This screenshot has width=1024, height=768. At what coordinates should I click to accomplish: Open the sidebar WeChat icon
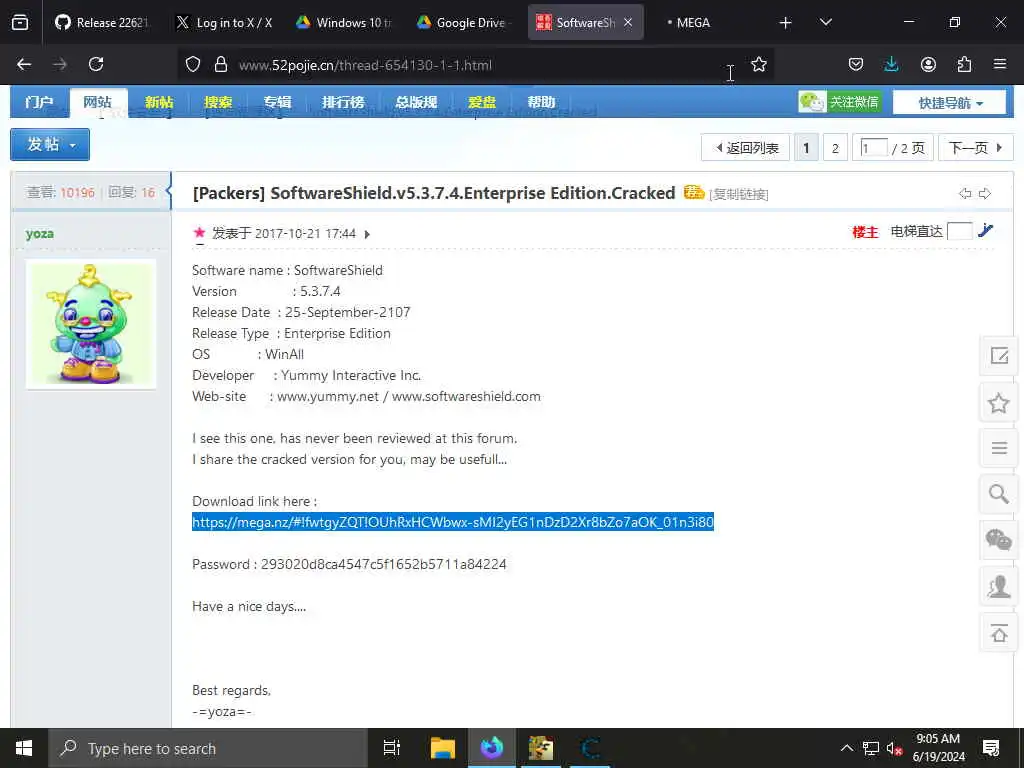[999, 540]
